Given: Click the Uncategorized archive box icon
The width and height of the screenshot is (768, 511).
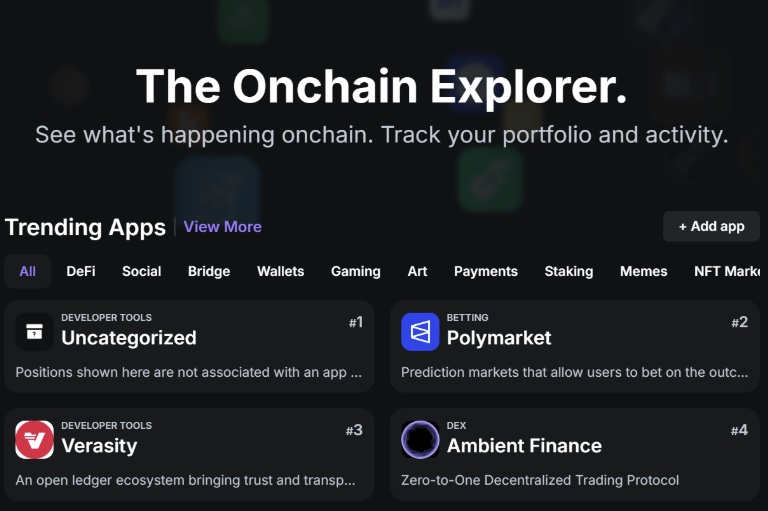Looking at the screenshot, I should coord(34,332).
